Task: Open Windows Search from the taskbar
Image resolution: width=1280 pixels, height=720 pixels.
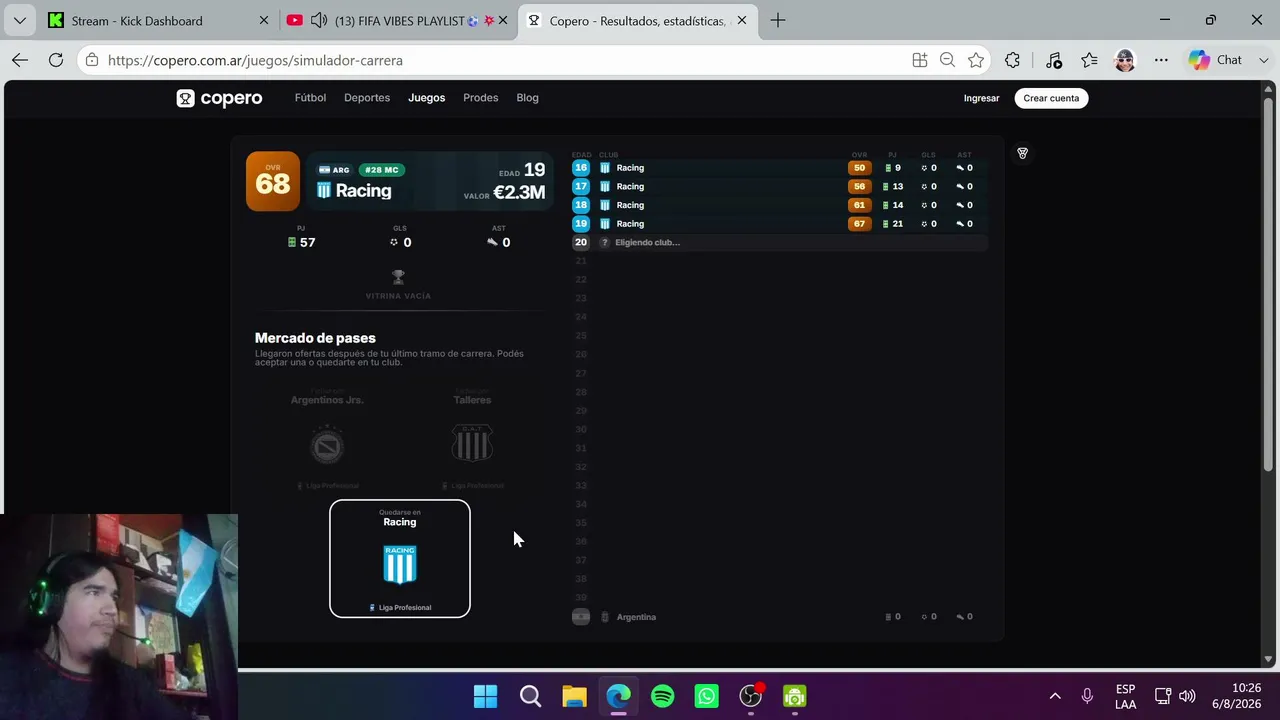Action: pyautogui.click(x=530, y=696)
